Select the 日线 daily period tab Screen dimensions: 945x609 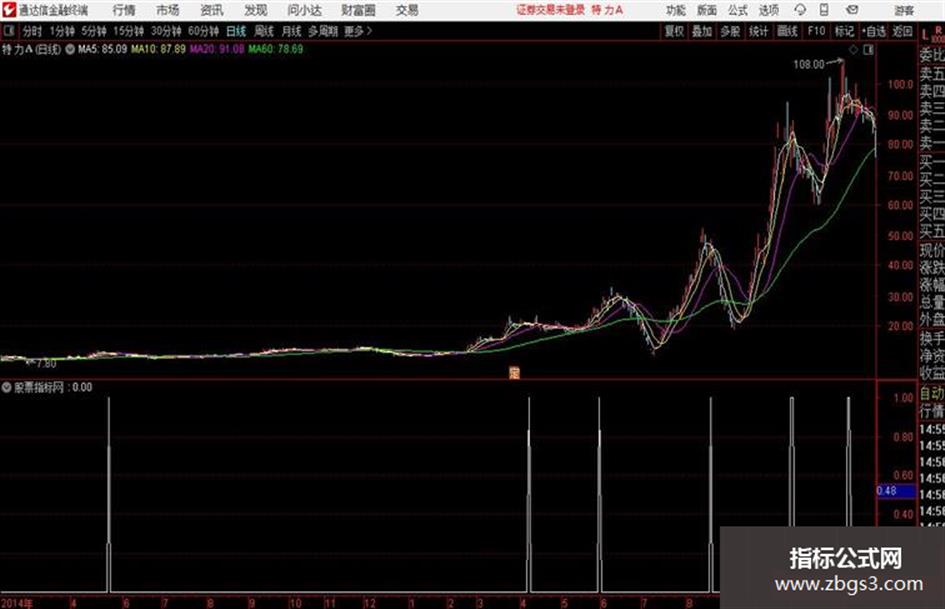[x=236, y=30]
